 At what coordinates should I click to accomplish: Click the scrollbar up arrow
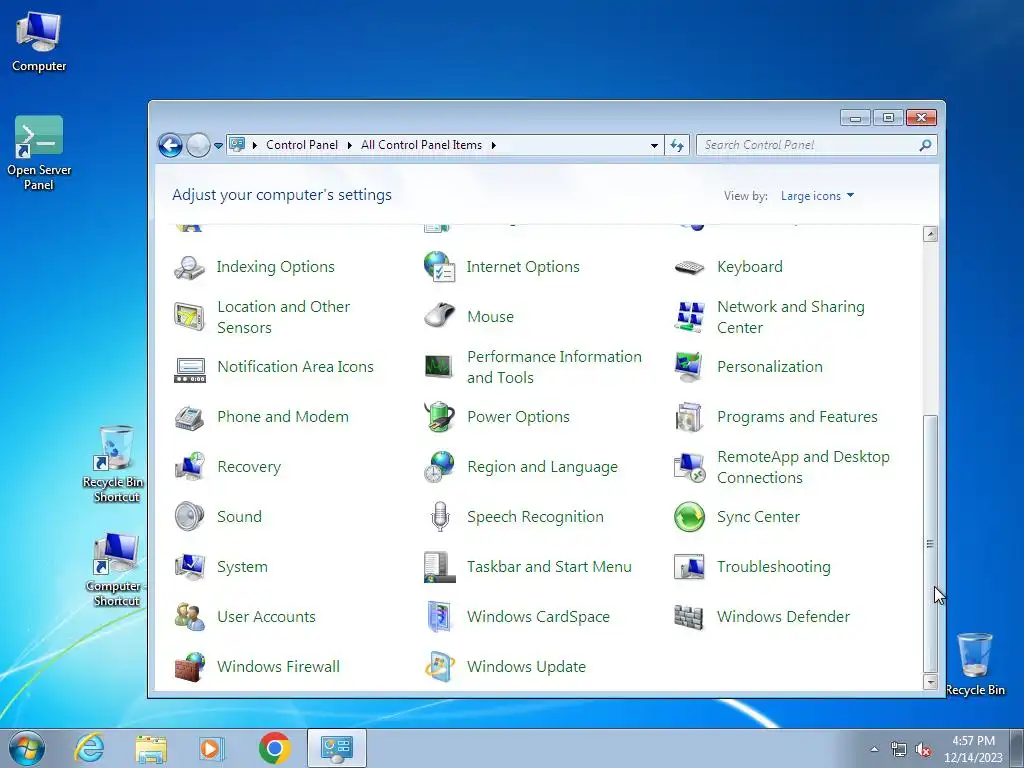pyautogui.click(x=931, y=234)
